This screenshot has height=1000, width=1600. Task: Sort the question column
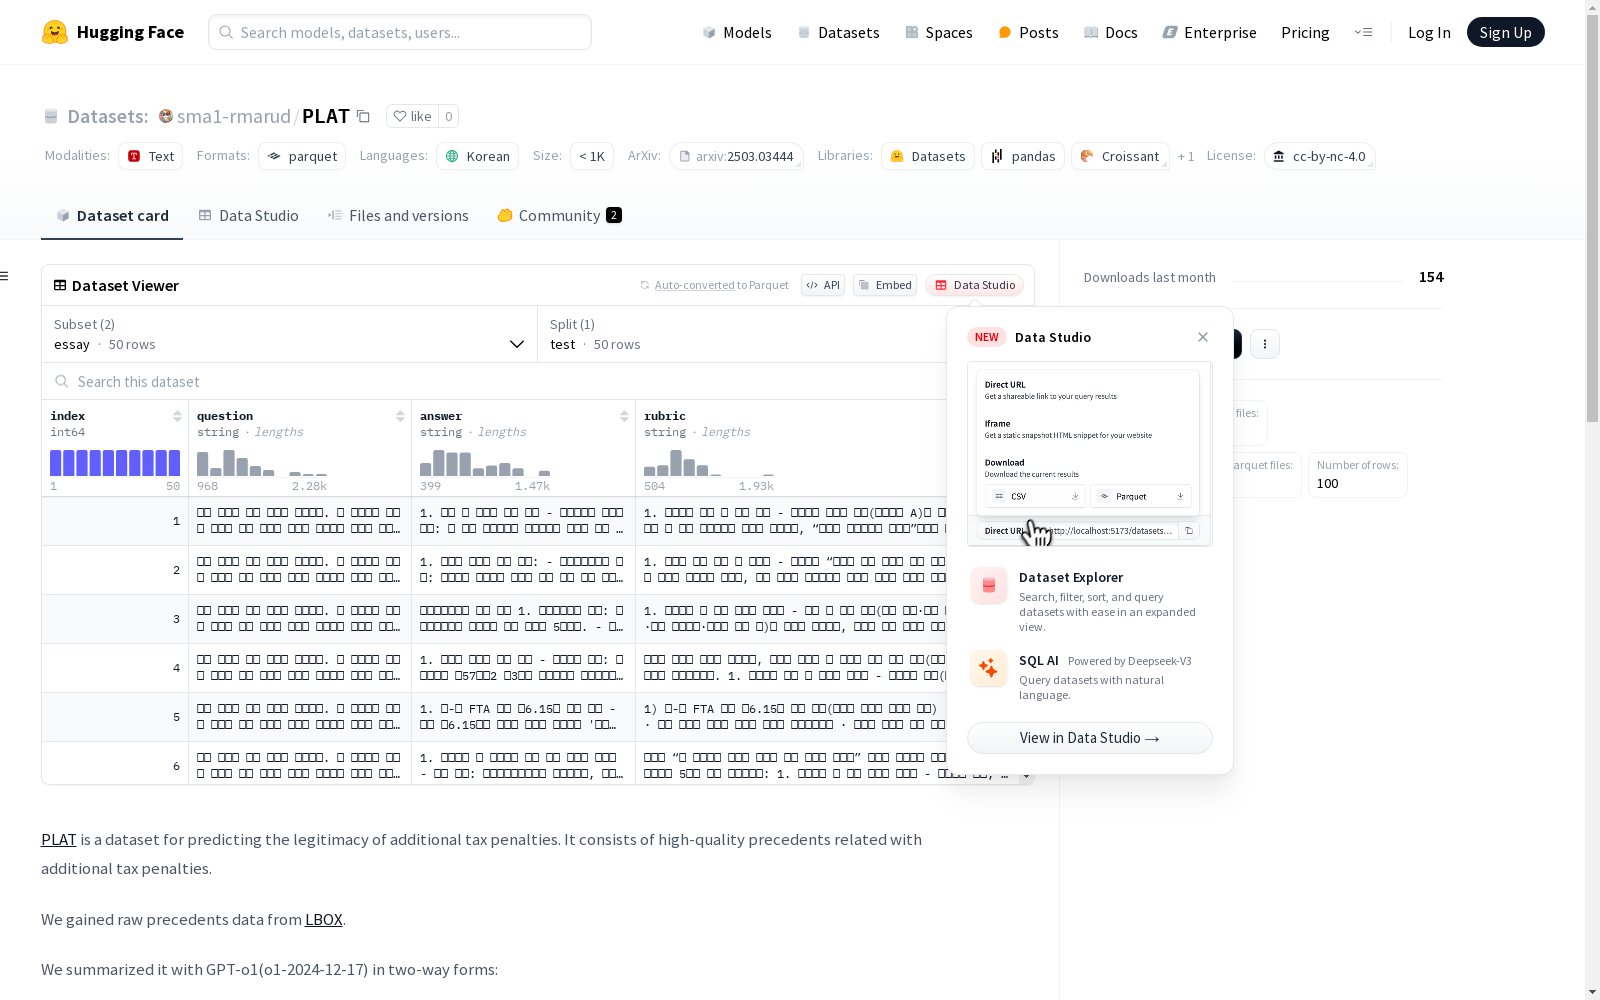click(x=400, y=416)
